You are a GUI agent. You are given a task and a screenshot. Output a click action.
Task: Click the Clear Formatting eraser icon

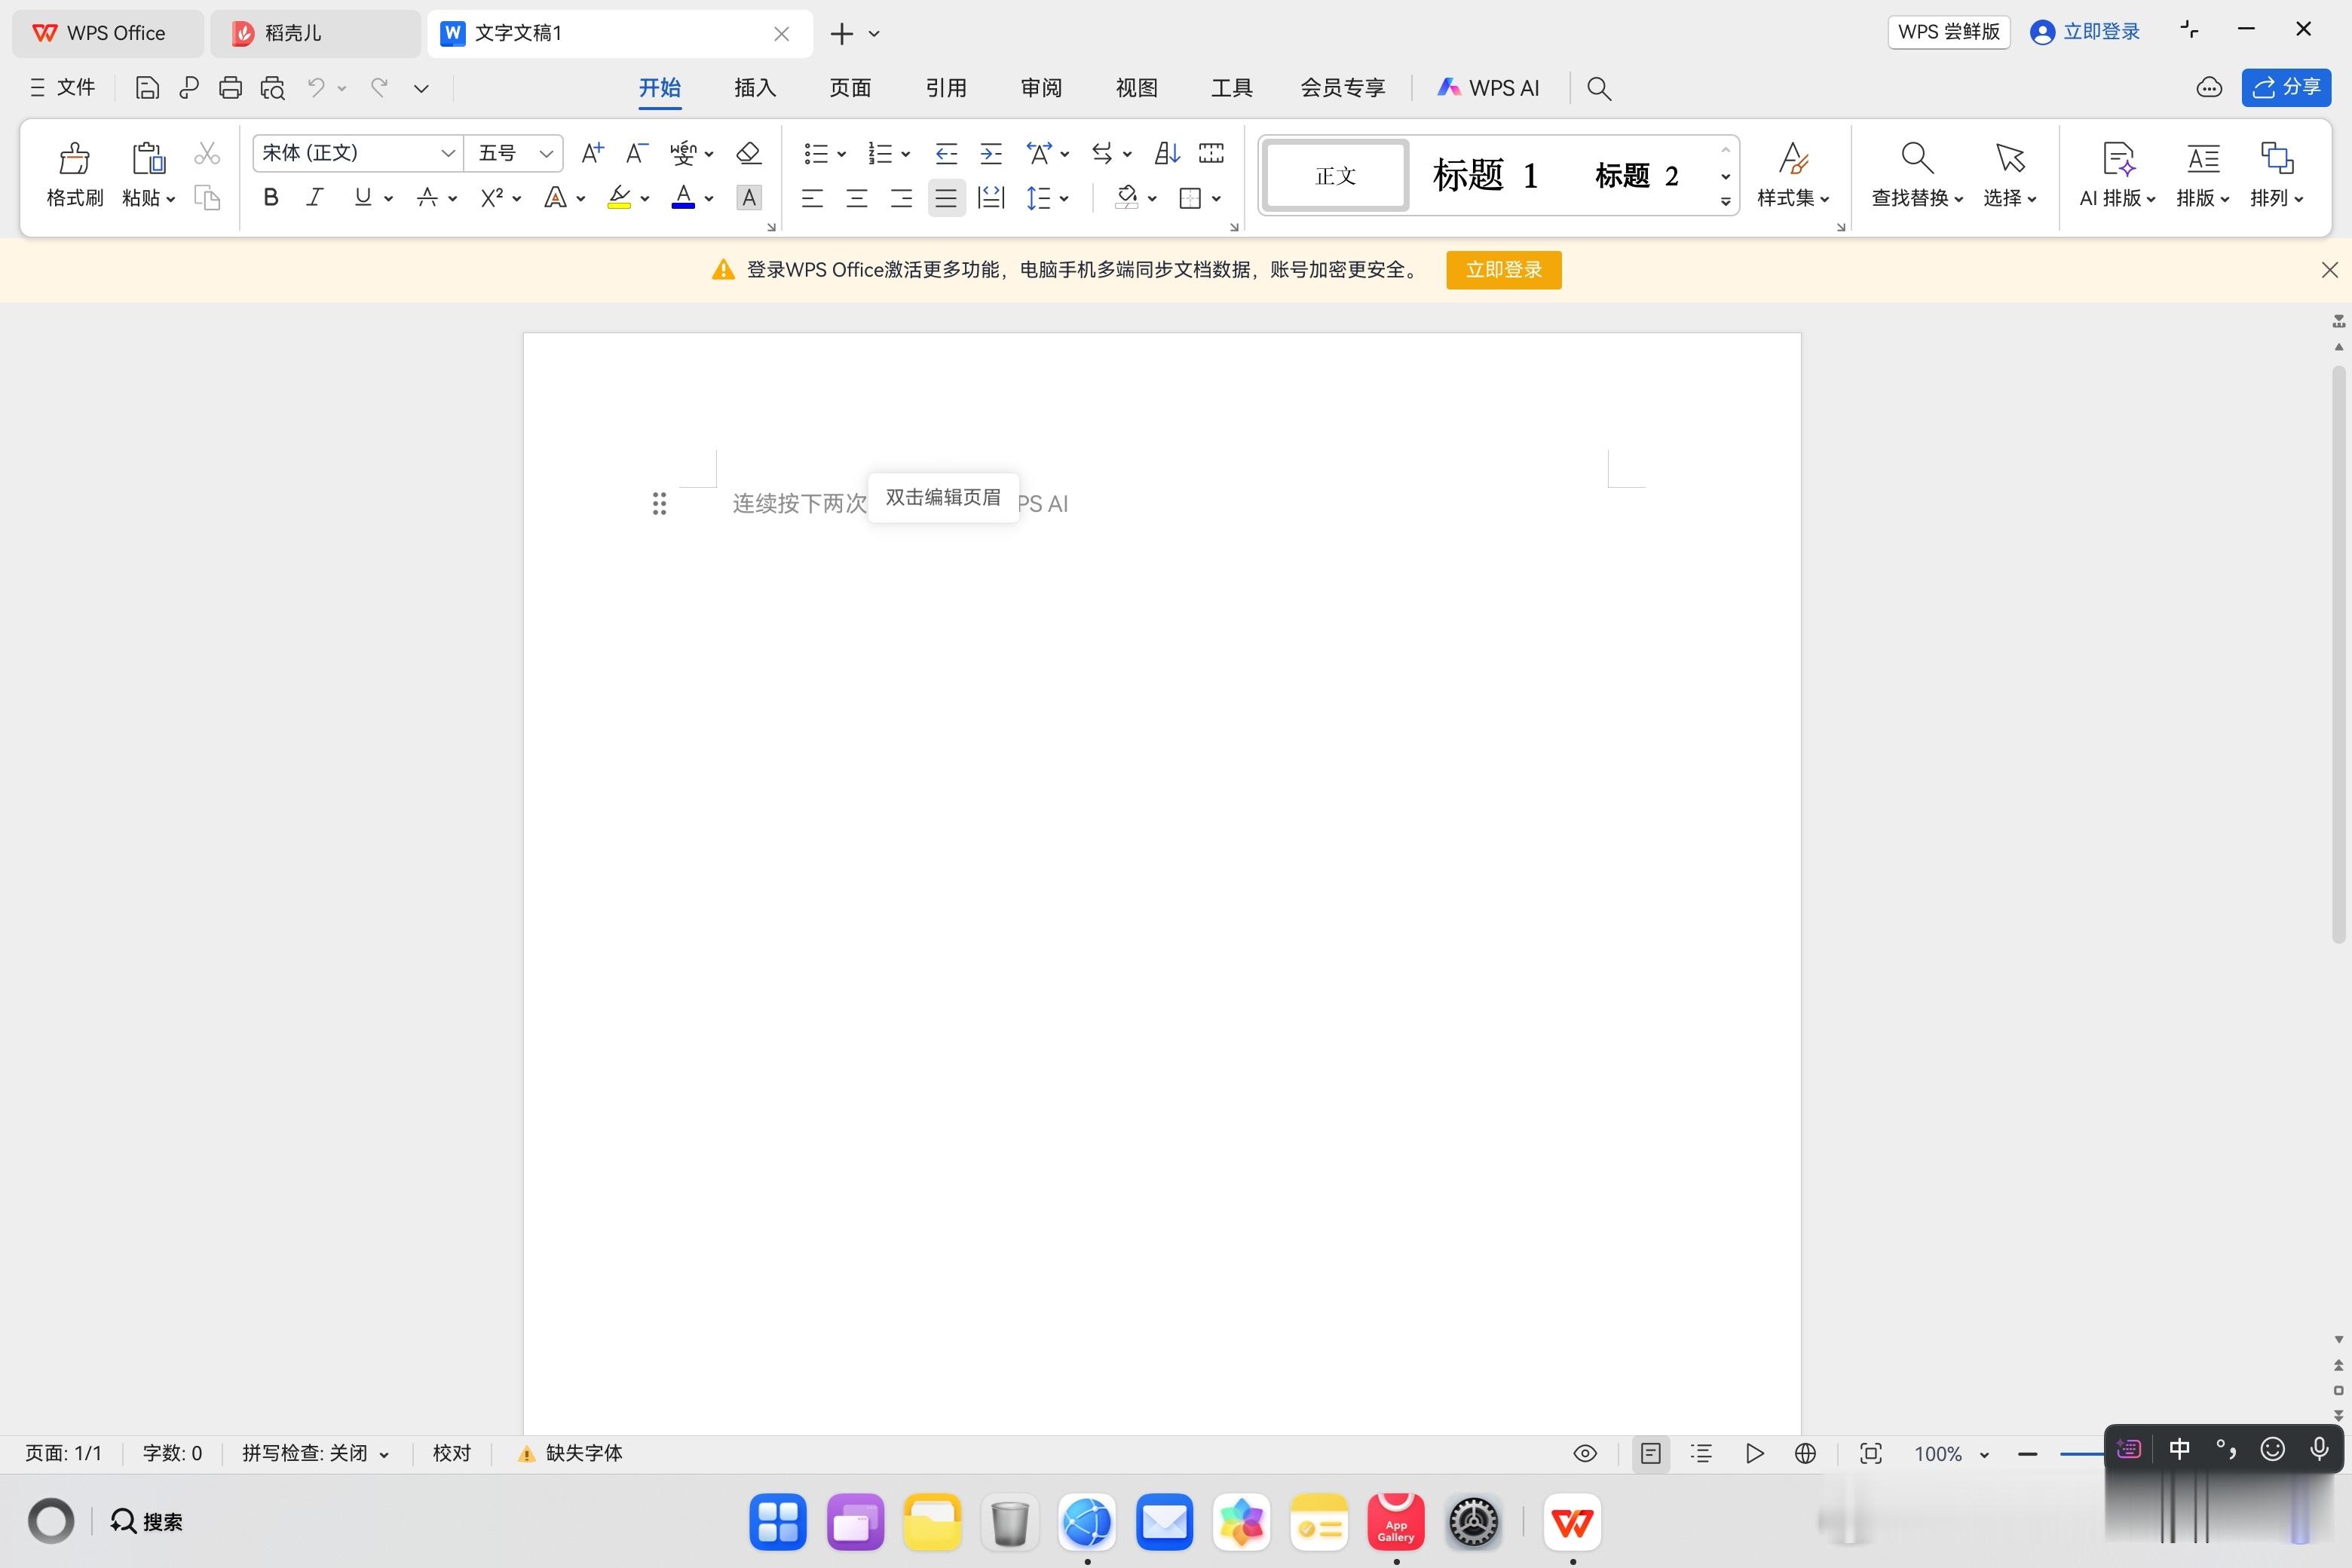[748, 153]
